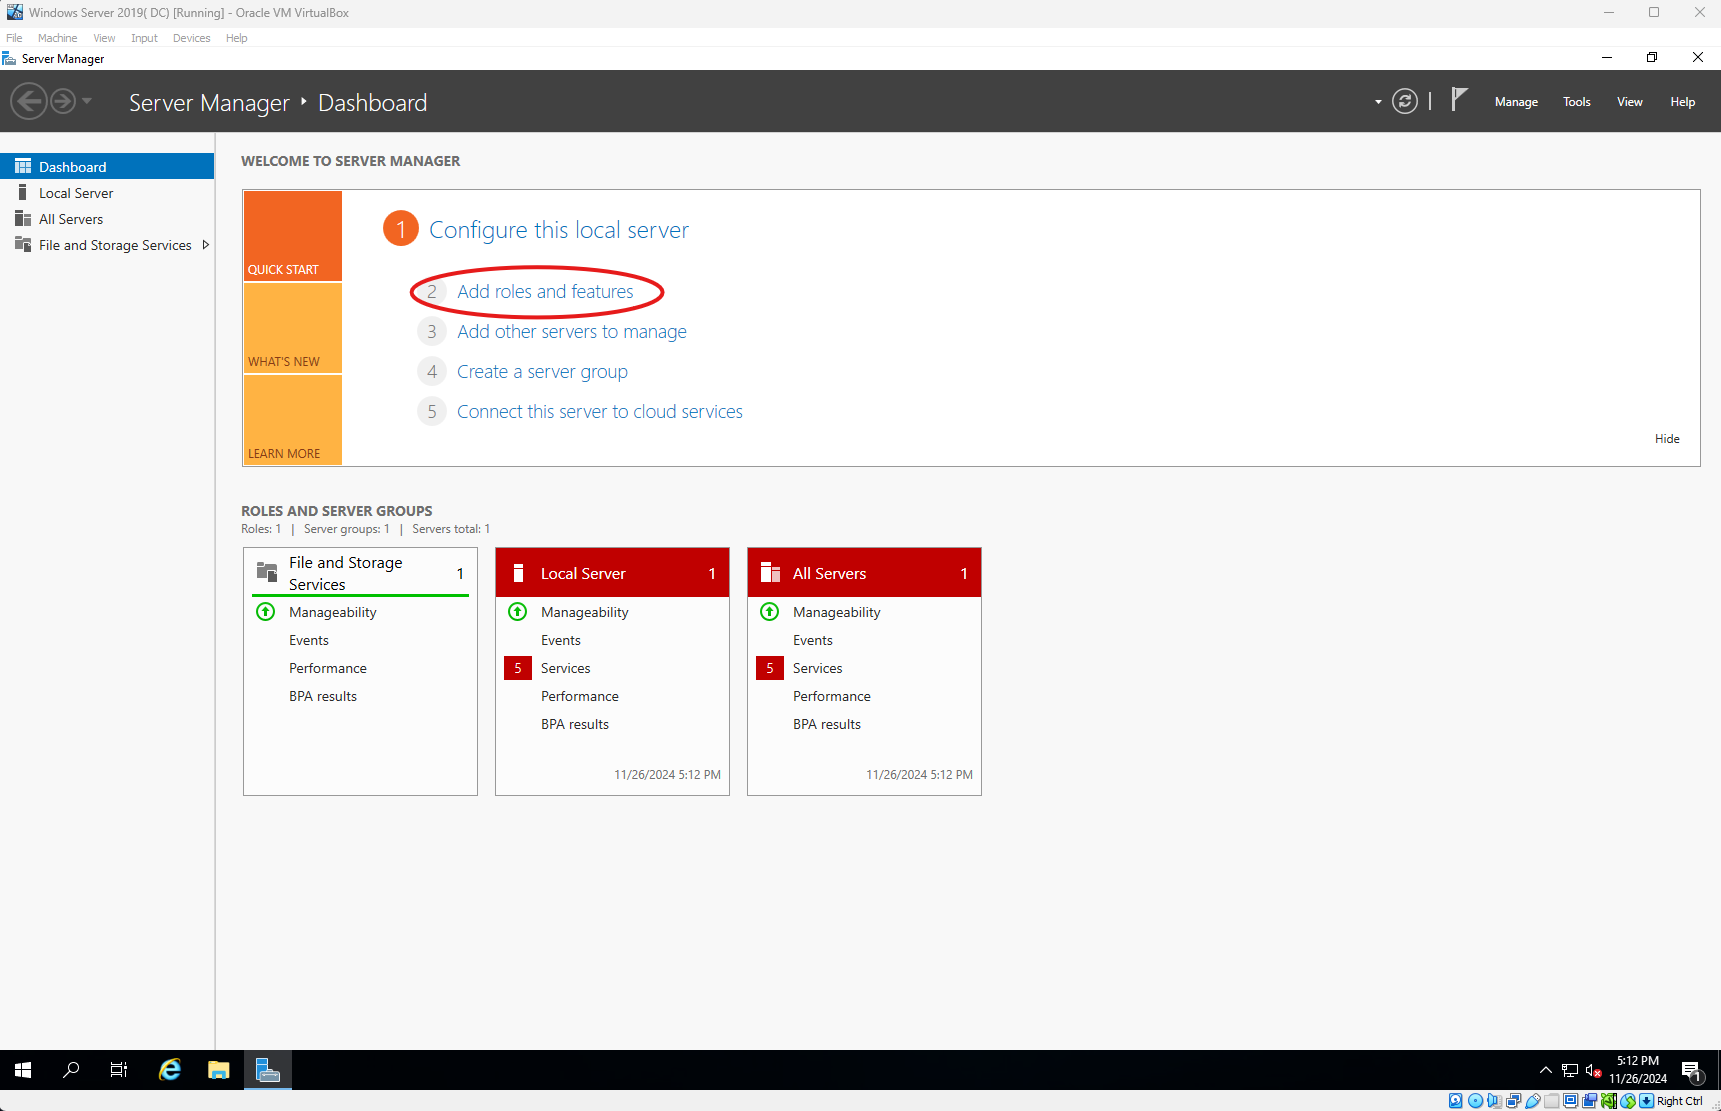Open the dropdown arrow beside the refresh icon

click(x=1378, y=102)
